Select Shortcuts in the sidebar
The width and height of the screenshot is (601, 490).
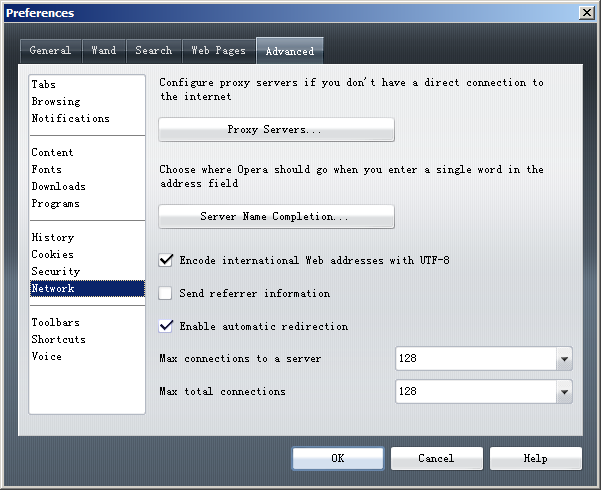(x=87, y=339)
